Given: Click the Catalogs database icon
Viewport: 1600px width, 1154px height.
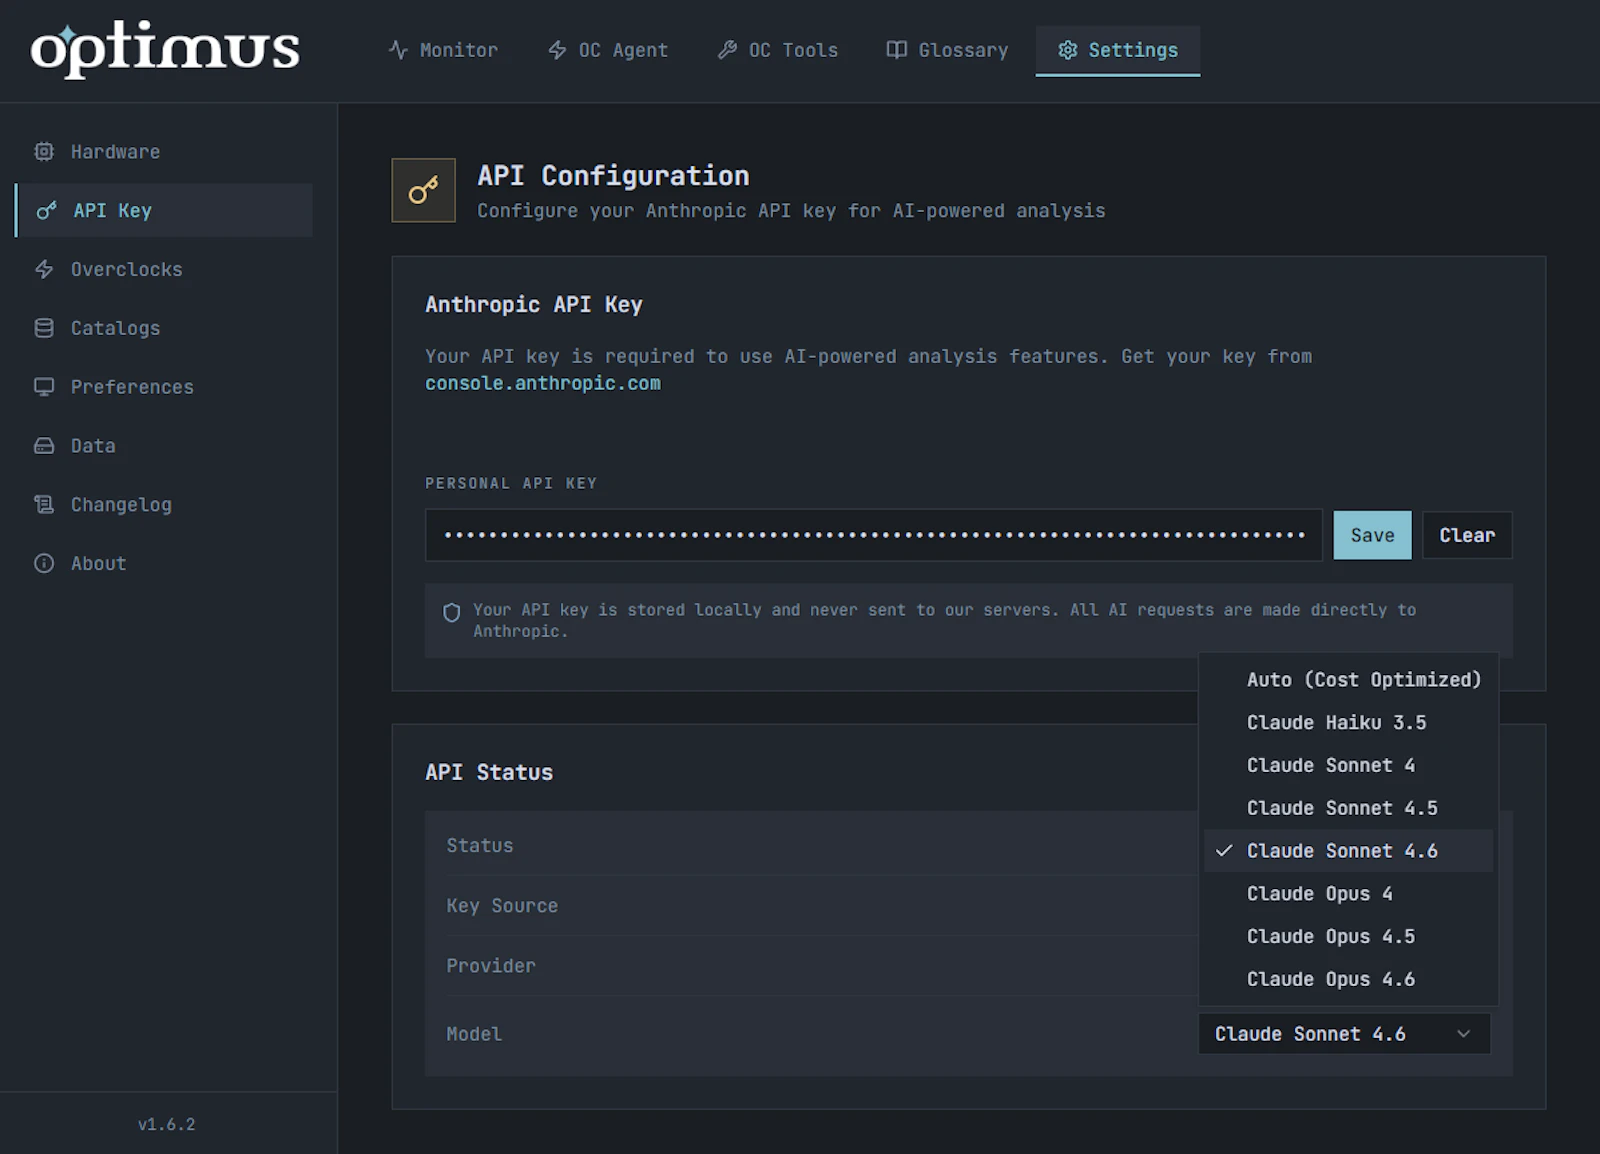Looking at the screenshot, I should pos(44,328).
